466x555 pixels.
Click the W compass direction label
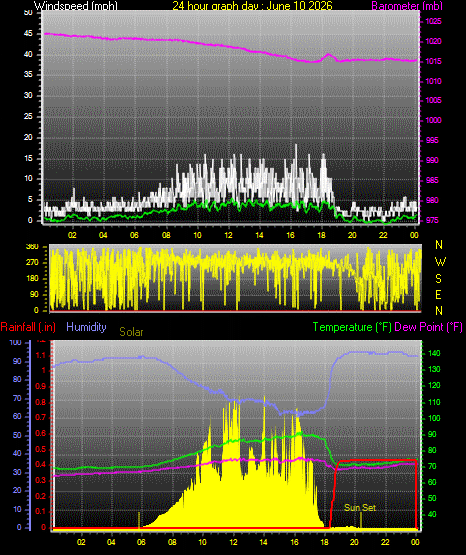pyautogui.click(x=440, y=262)
